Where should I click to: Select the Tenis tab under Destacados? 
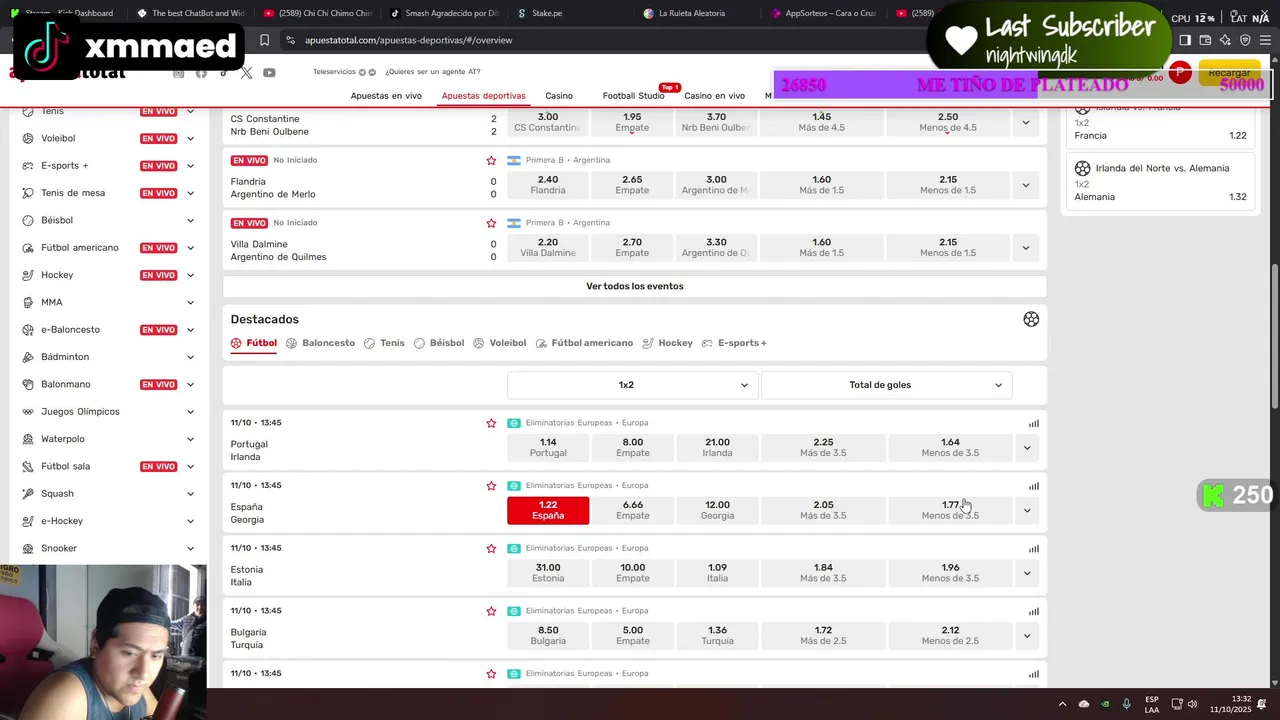pyautogui.click(x=384, y=343)
